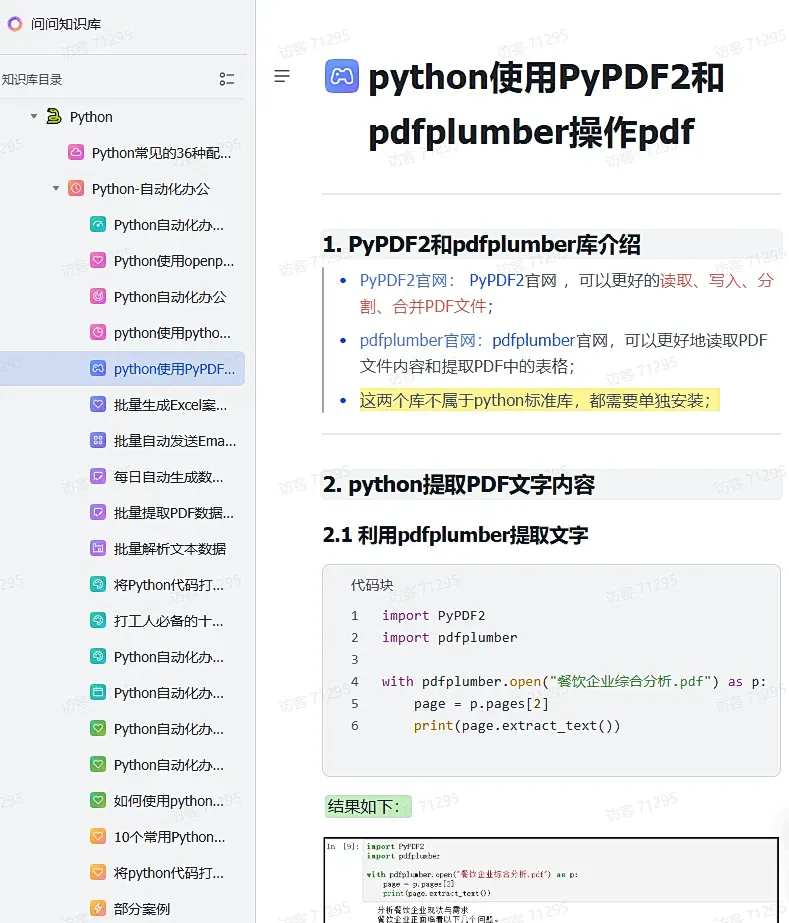This screenshot has height=923, width=789.
Task: Click the purple icon of 每日自动生成数...
Action: point(98,476)
